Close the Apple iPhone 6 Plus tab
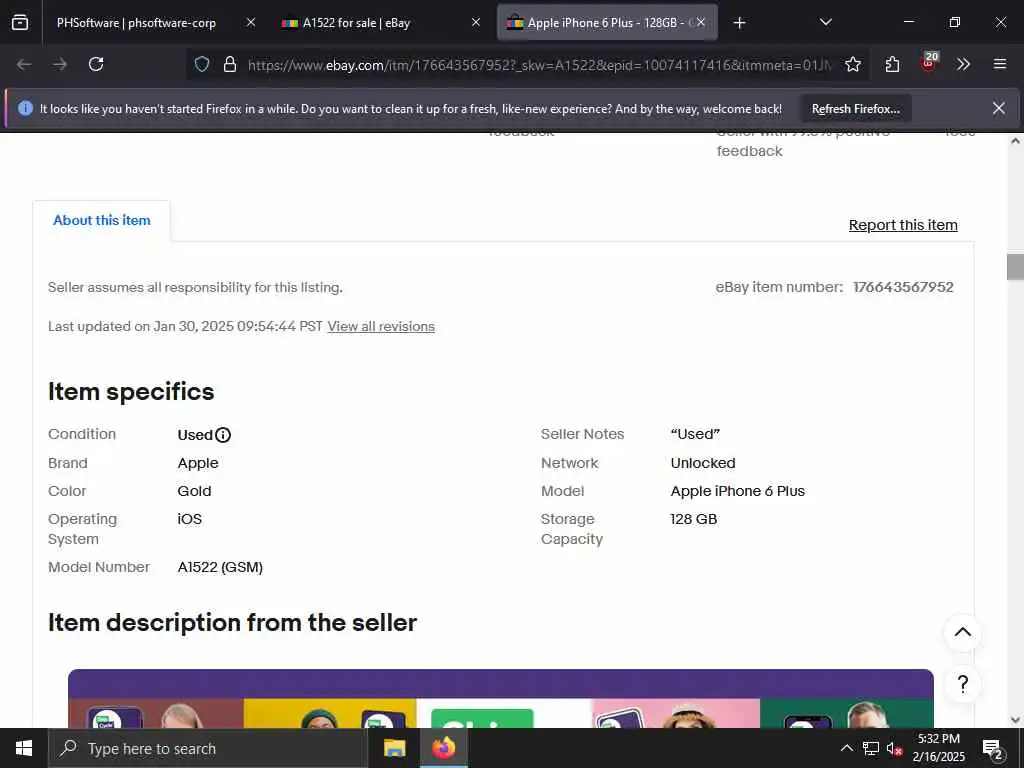This screenshot has width=1024, height=768. 701,23
